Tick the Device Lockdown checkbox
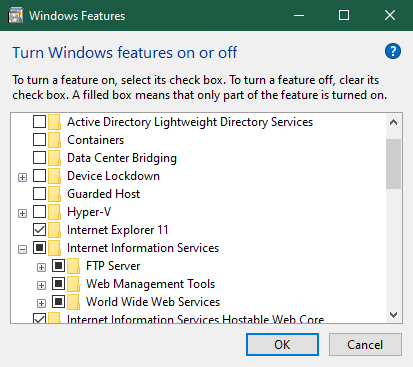Image resolution: width=413 pixels, height=367 pixels. [39, 176]
